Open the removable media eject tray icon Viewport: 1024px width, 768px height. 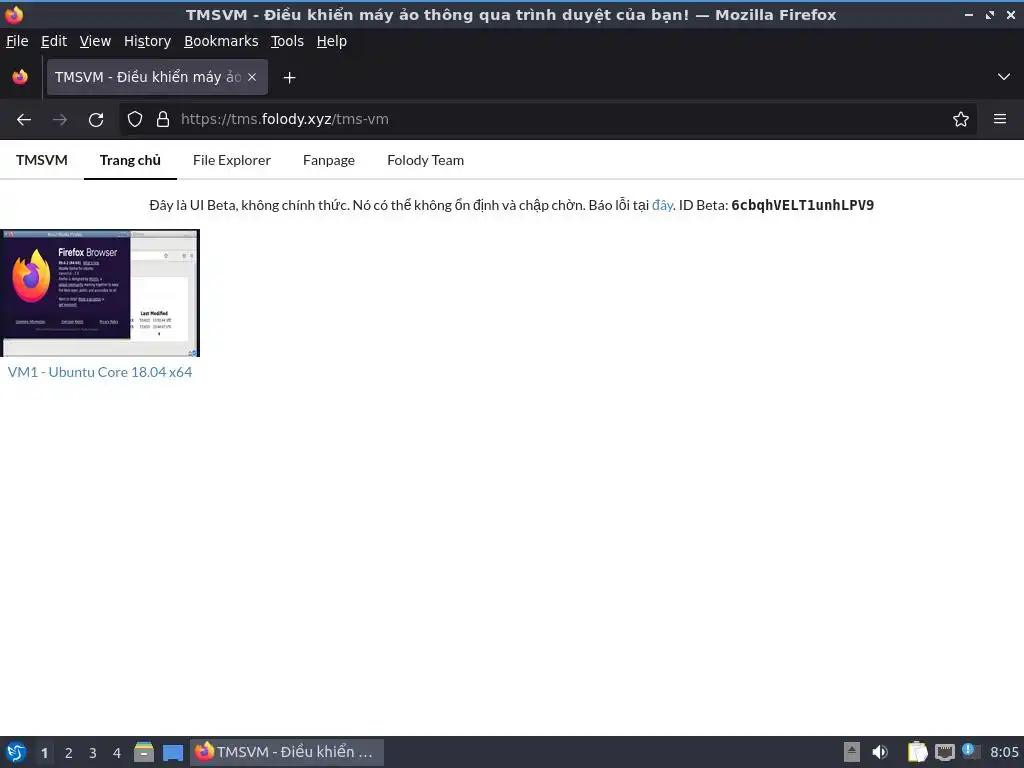coord(852,752)
